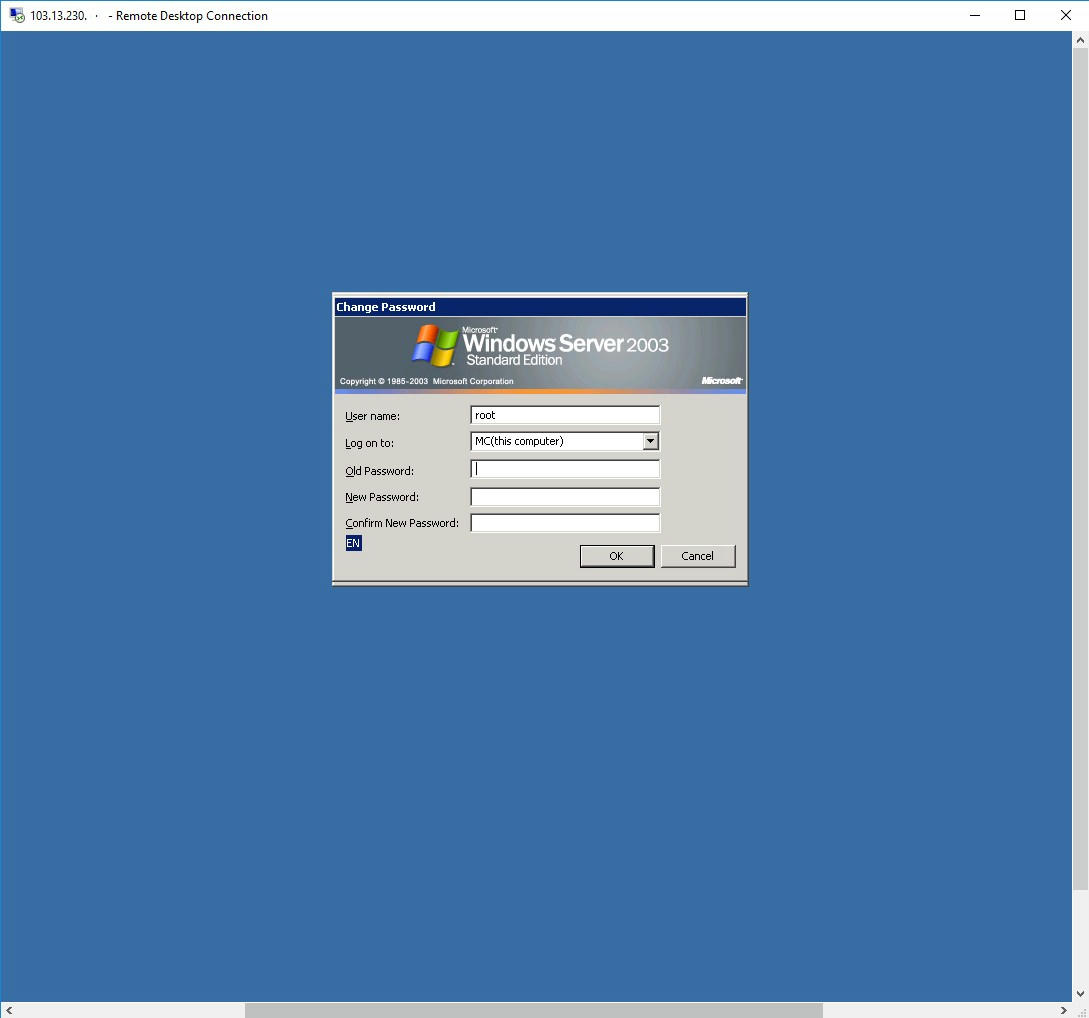Cancel the Change Password dialog

(x=697, y=556)
